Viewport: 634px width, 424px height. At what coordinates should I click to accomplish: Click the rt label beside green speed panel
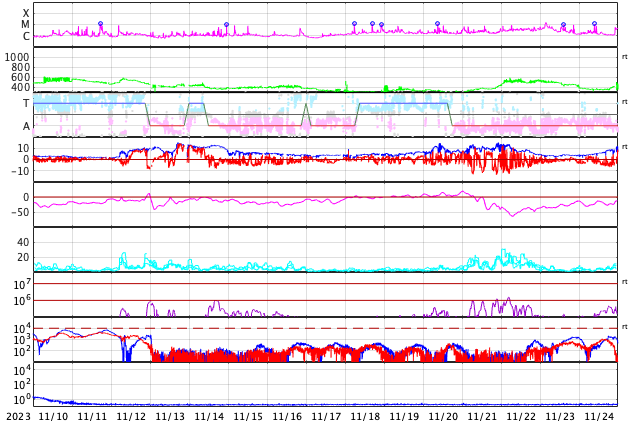click(625, 57)
